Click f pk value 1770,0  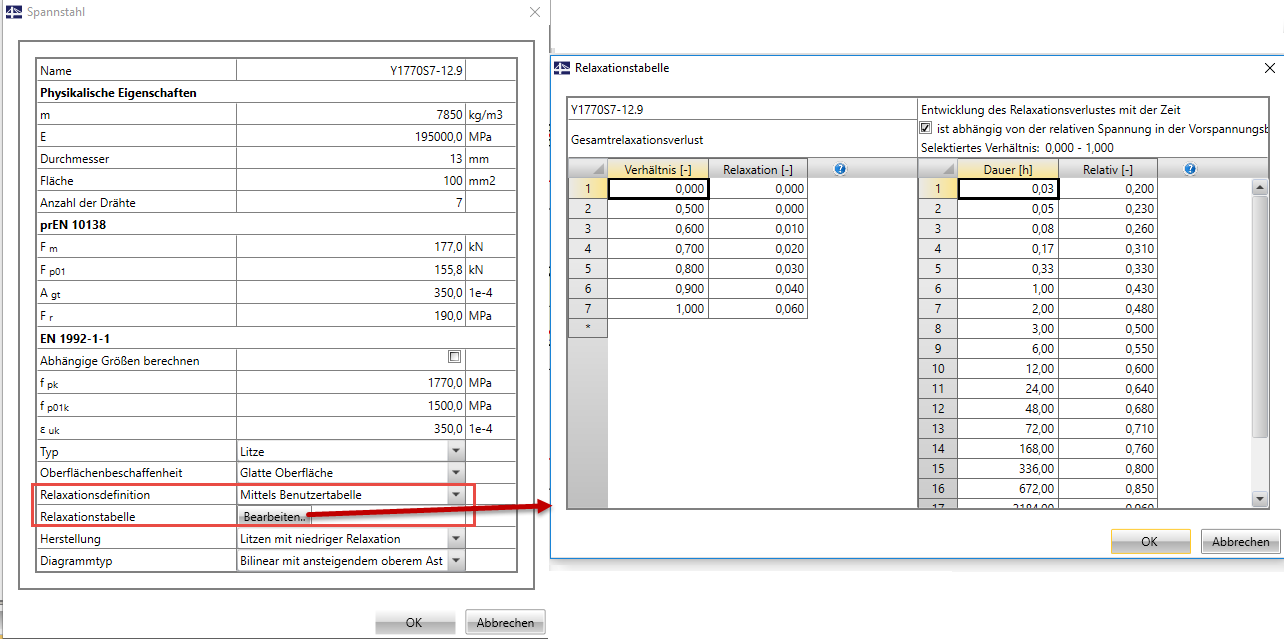click(x=351, y=383)
